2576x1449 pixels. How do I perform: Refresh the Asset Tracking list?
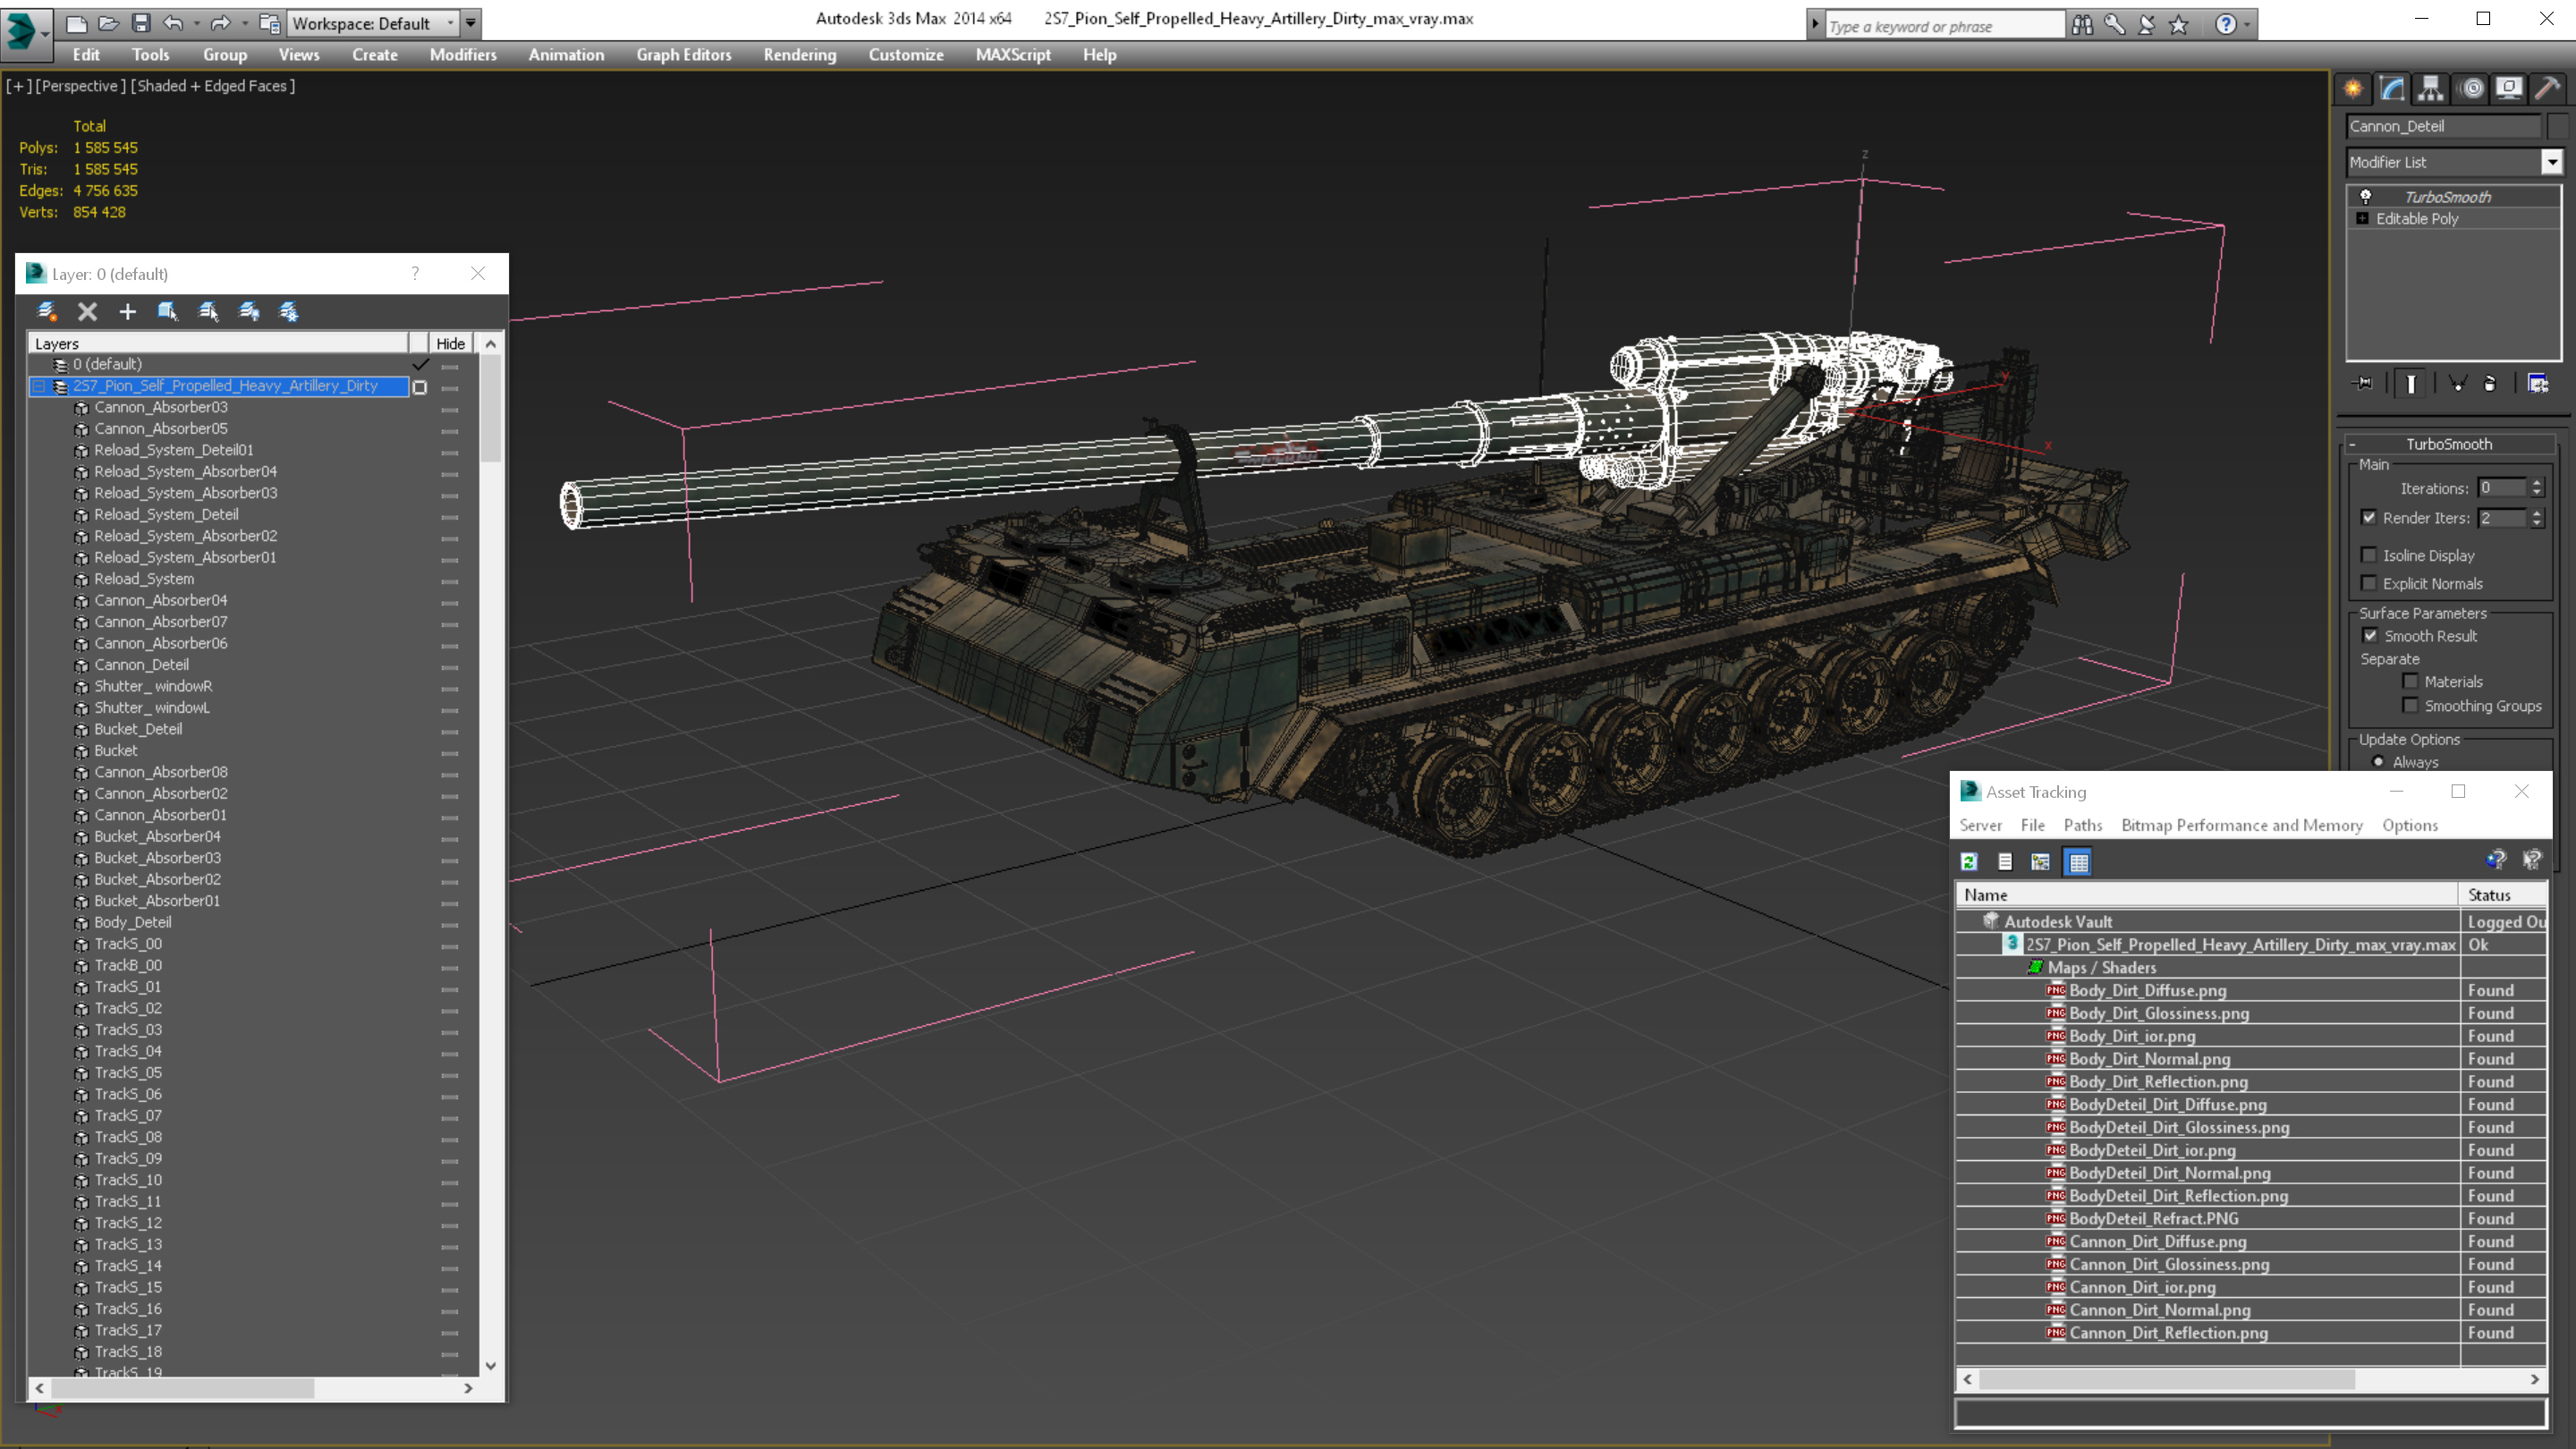pos(1969,862)
